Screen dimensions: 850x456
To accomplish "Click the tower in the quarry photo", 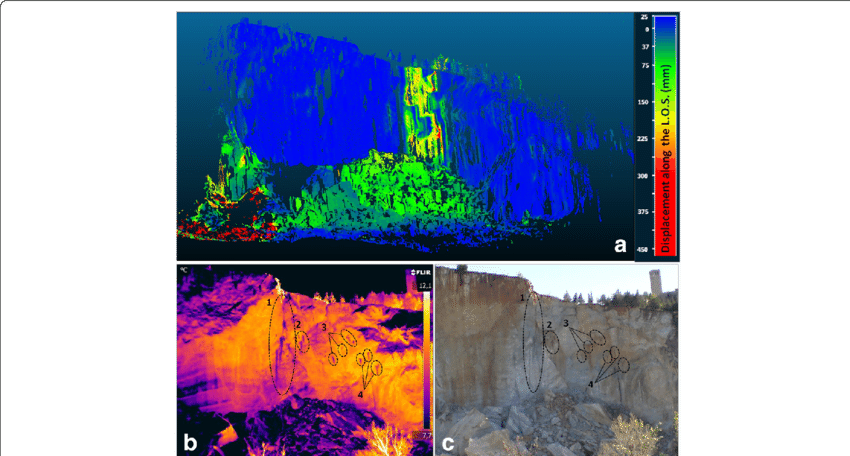I will pos(654,282).
